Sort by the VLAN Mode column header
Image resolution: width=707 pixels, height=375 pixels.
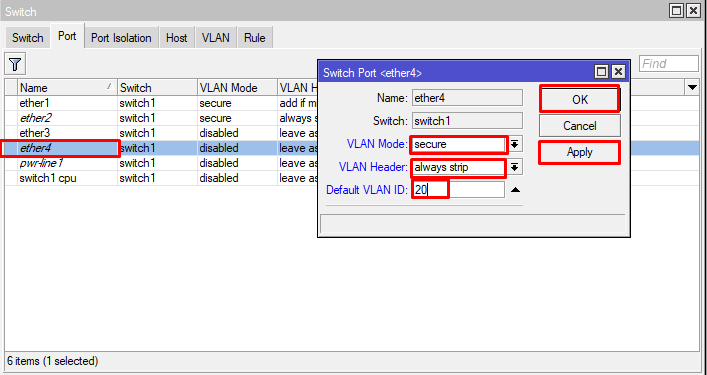pos(237,87)
